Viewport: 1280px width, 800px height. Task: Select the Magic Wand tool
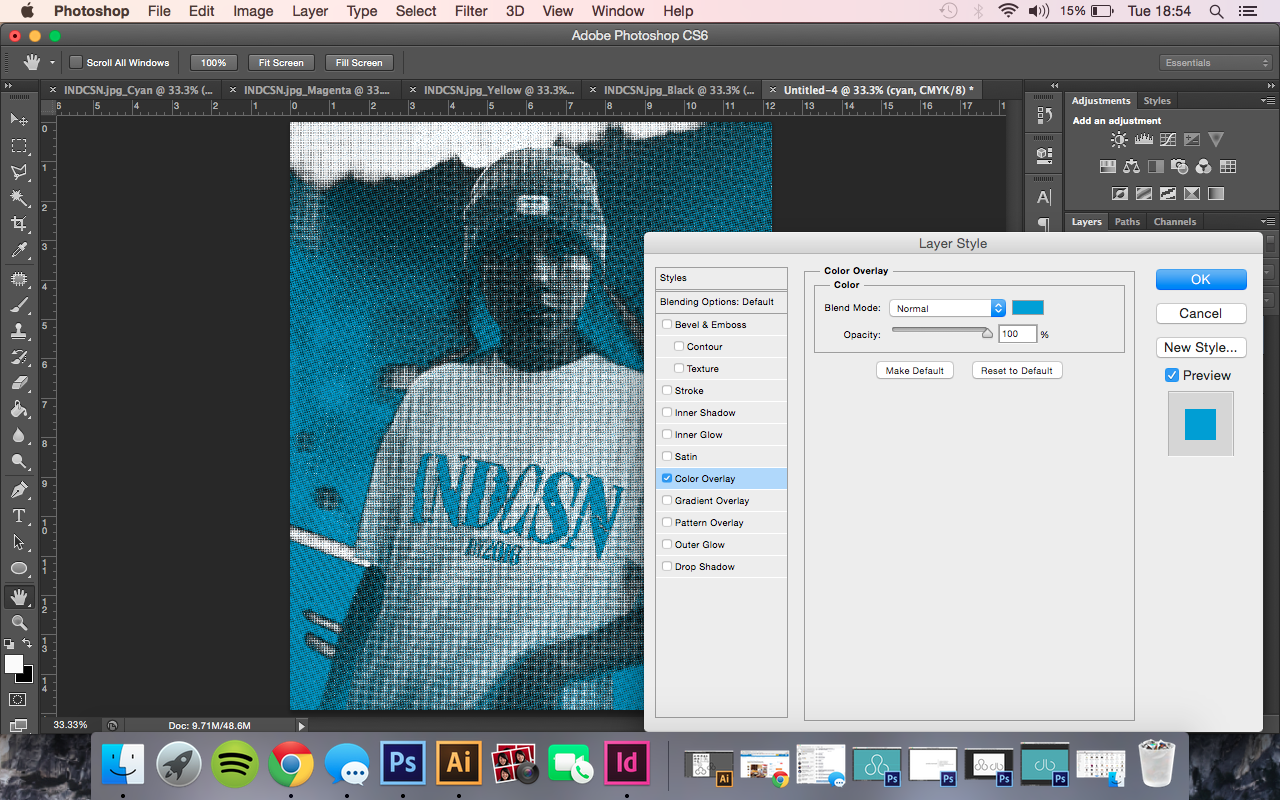coord(19,198)
